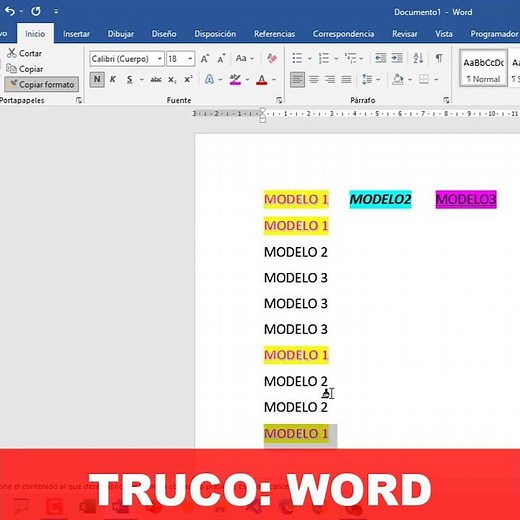This screenshot has width=520, height=520.
Task: Apply red font color button
Action: (x=262, y=79)
